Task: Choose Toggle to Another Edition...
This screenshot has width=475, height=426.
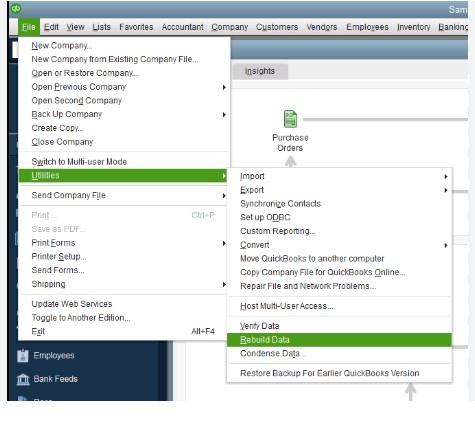Action: point(124,318)
